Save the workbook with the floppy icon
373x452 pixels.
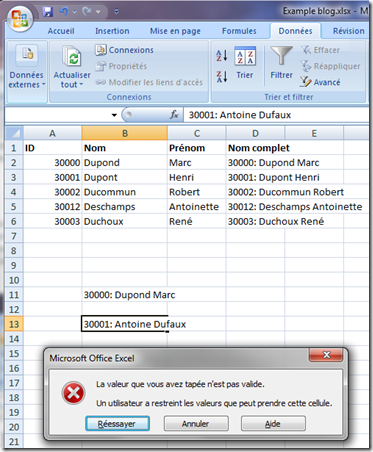click(x=48, y=12)
